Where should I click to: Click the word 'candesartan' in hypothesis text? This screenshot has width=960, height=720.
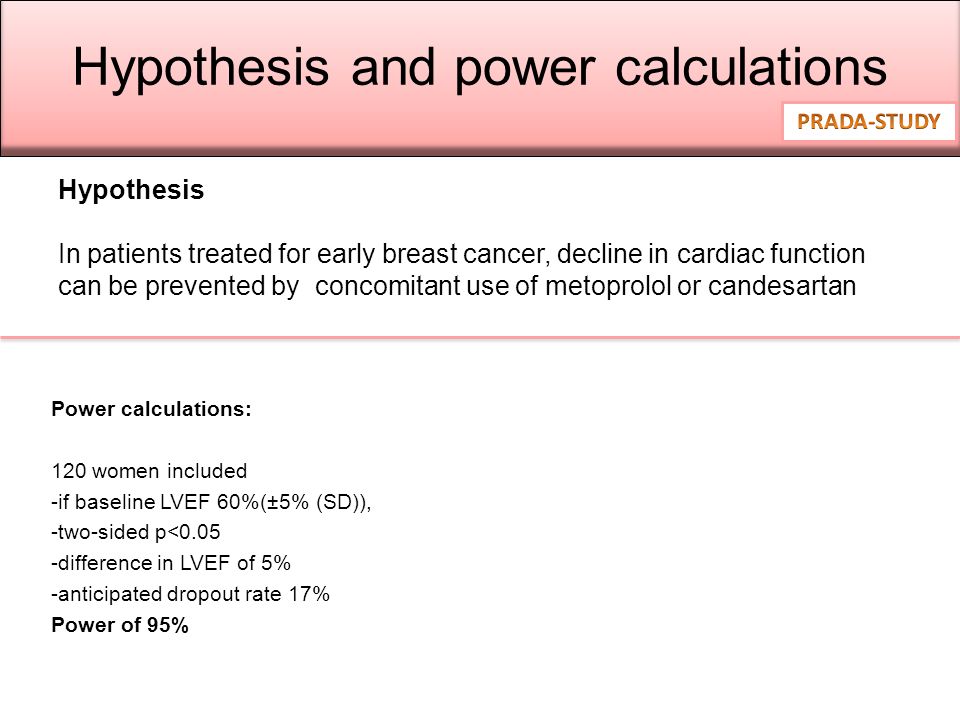coord(782,285)
